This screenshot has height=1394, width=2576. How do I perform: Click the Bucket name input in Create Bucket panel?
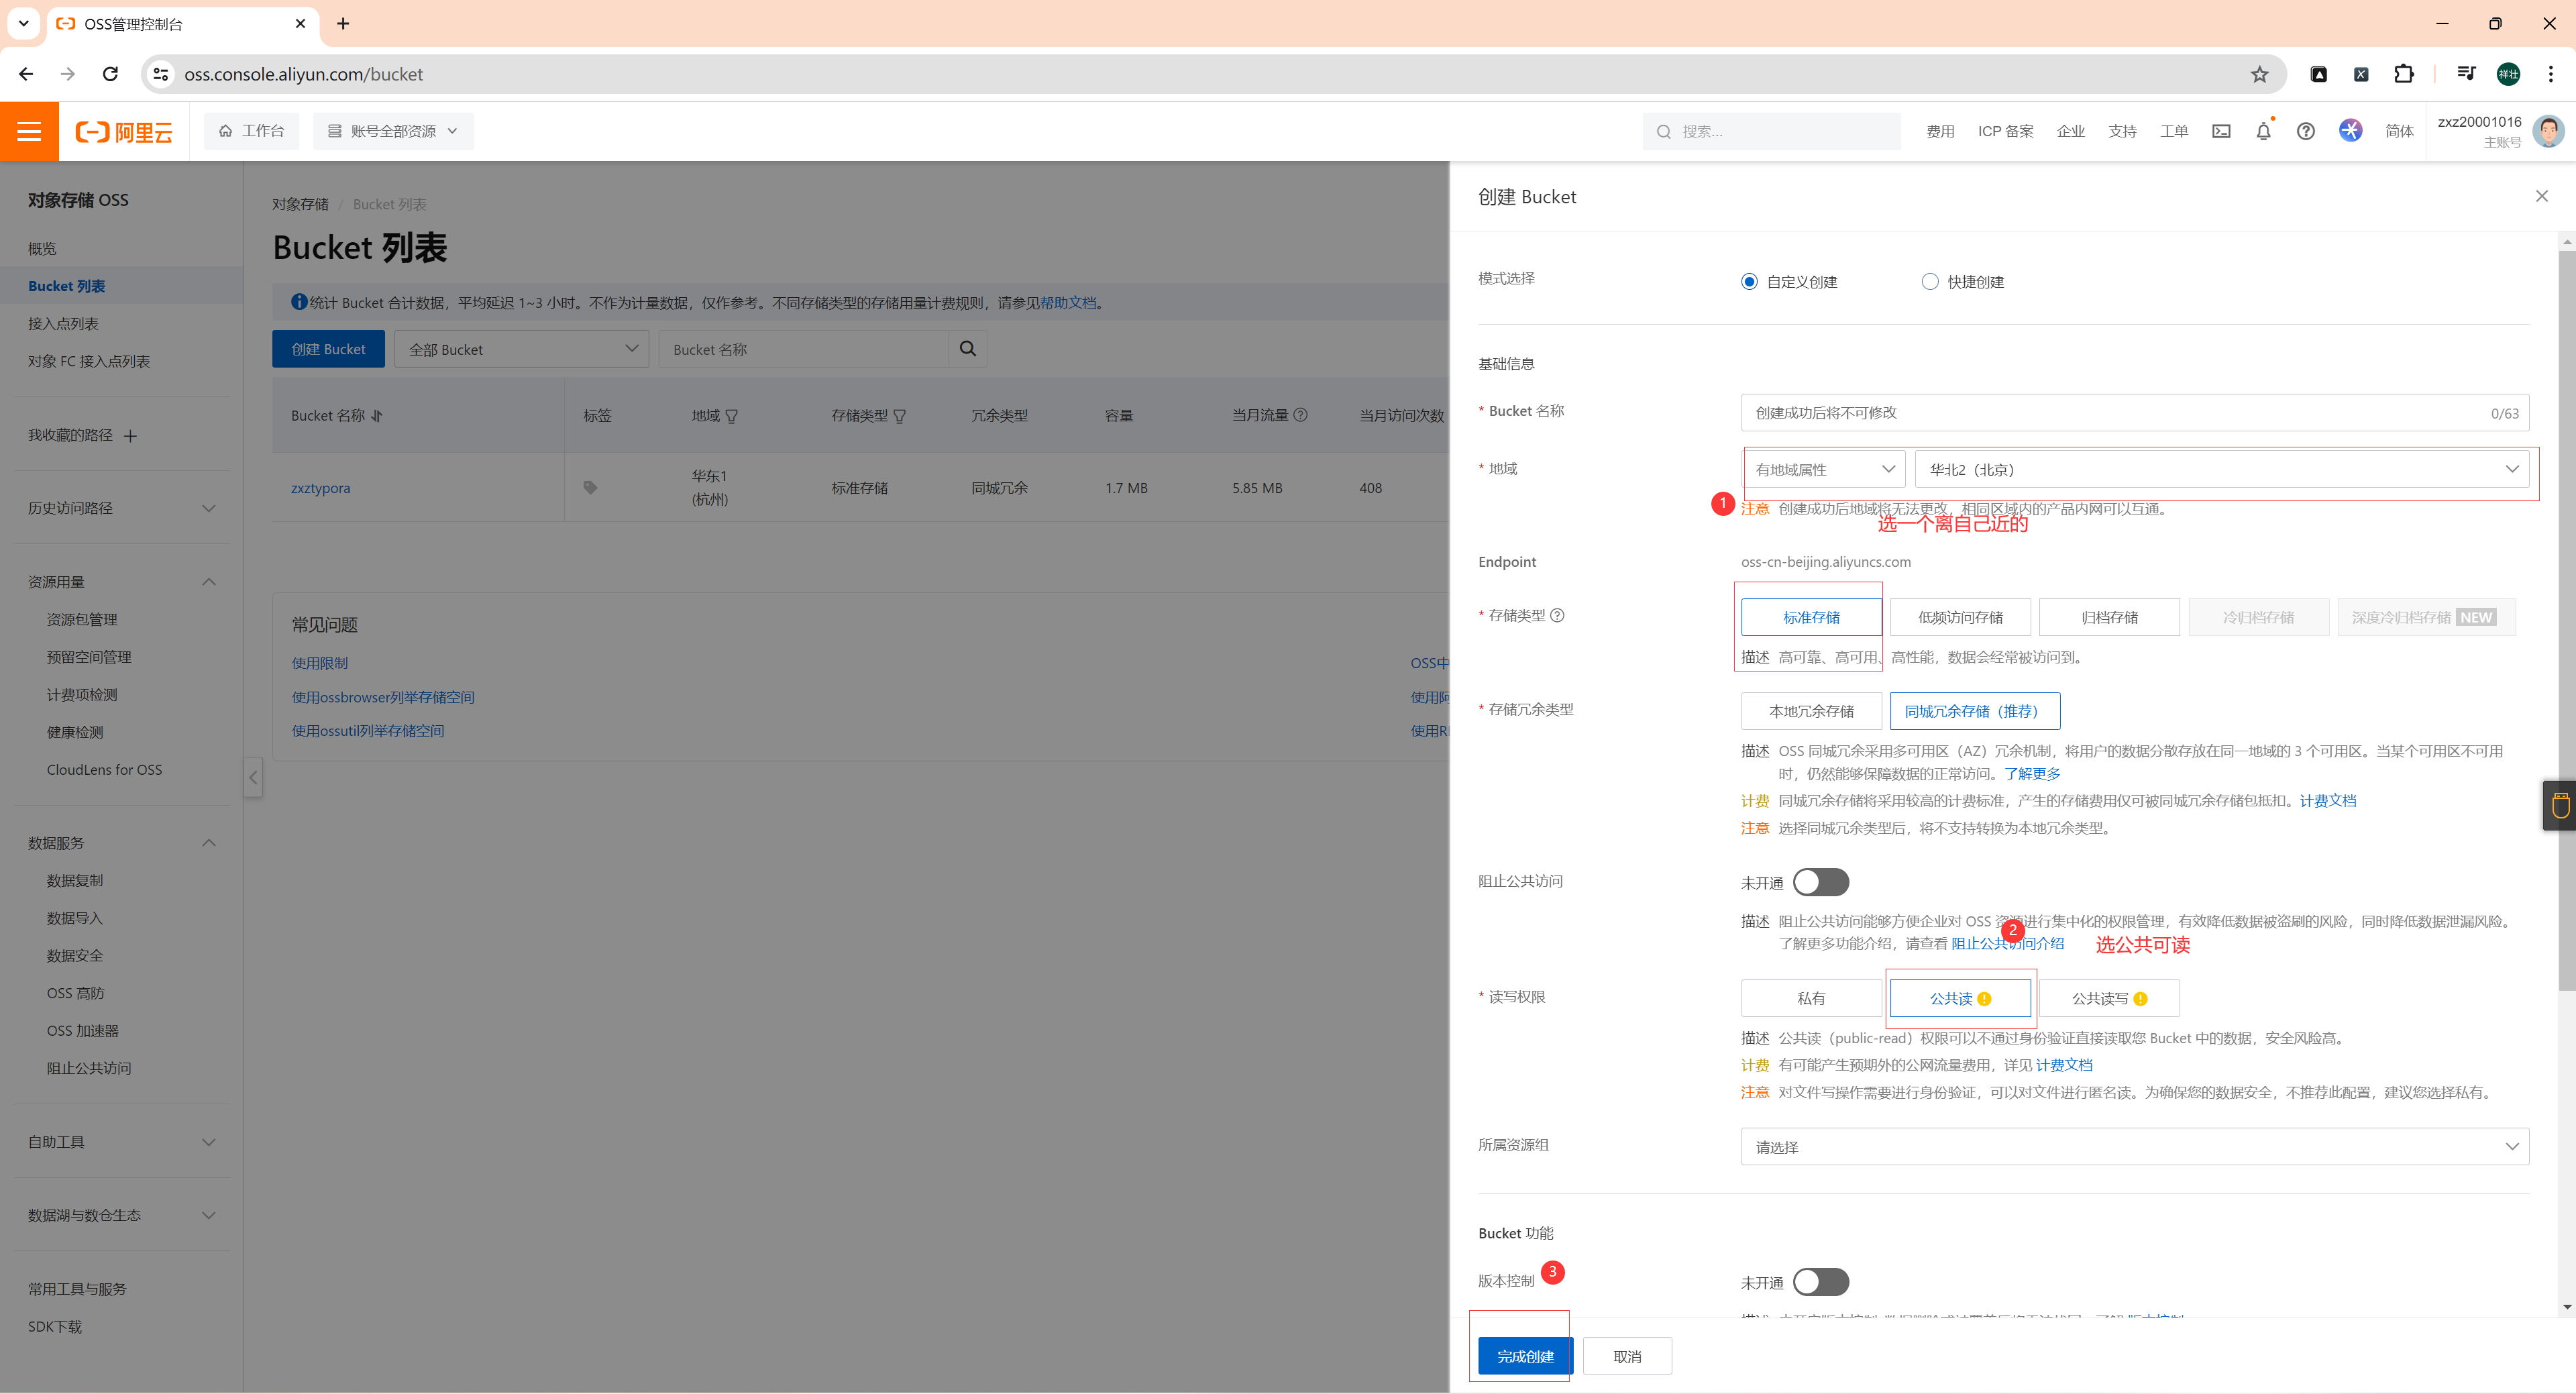click(2135, 413)
